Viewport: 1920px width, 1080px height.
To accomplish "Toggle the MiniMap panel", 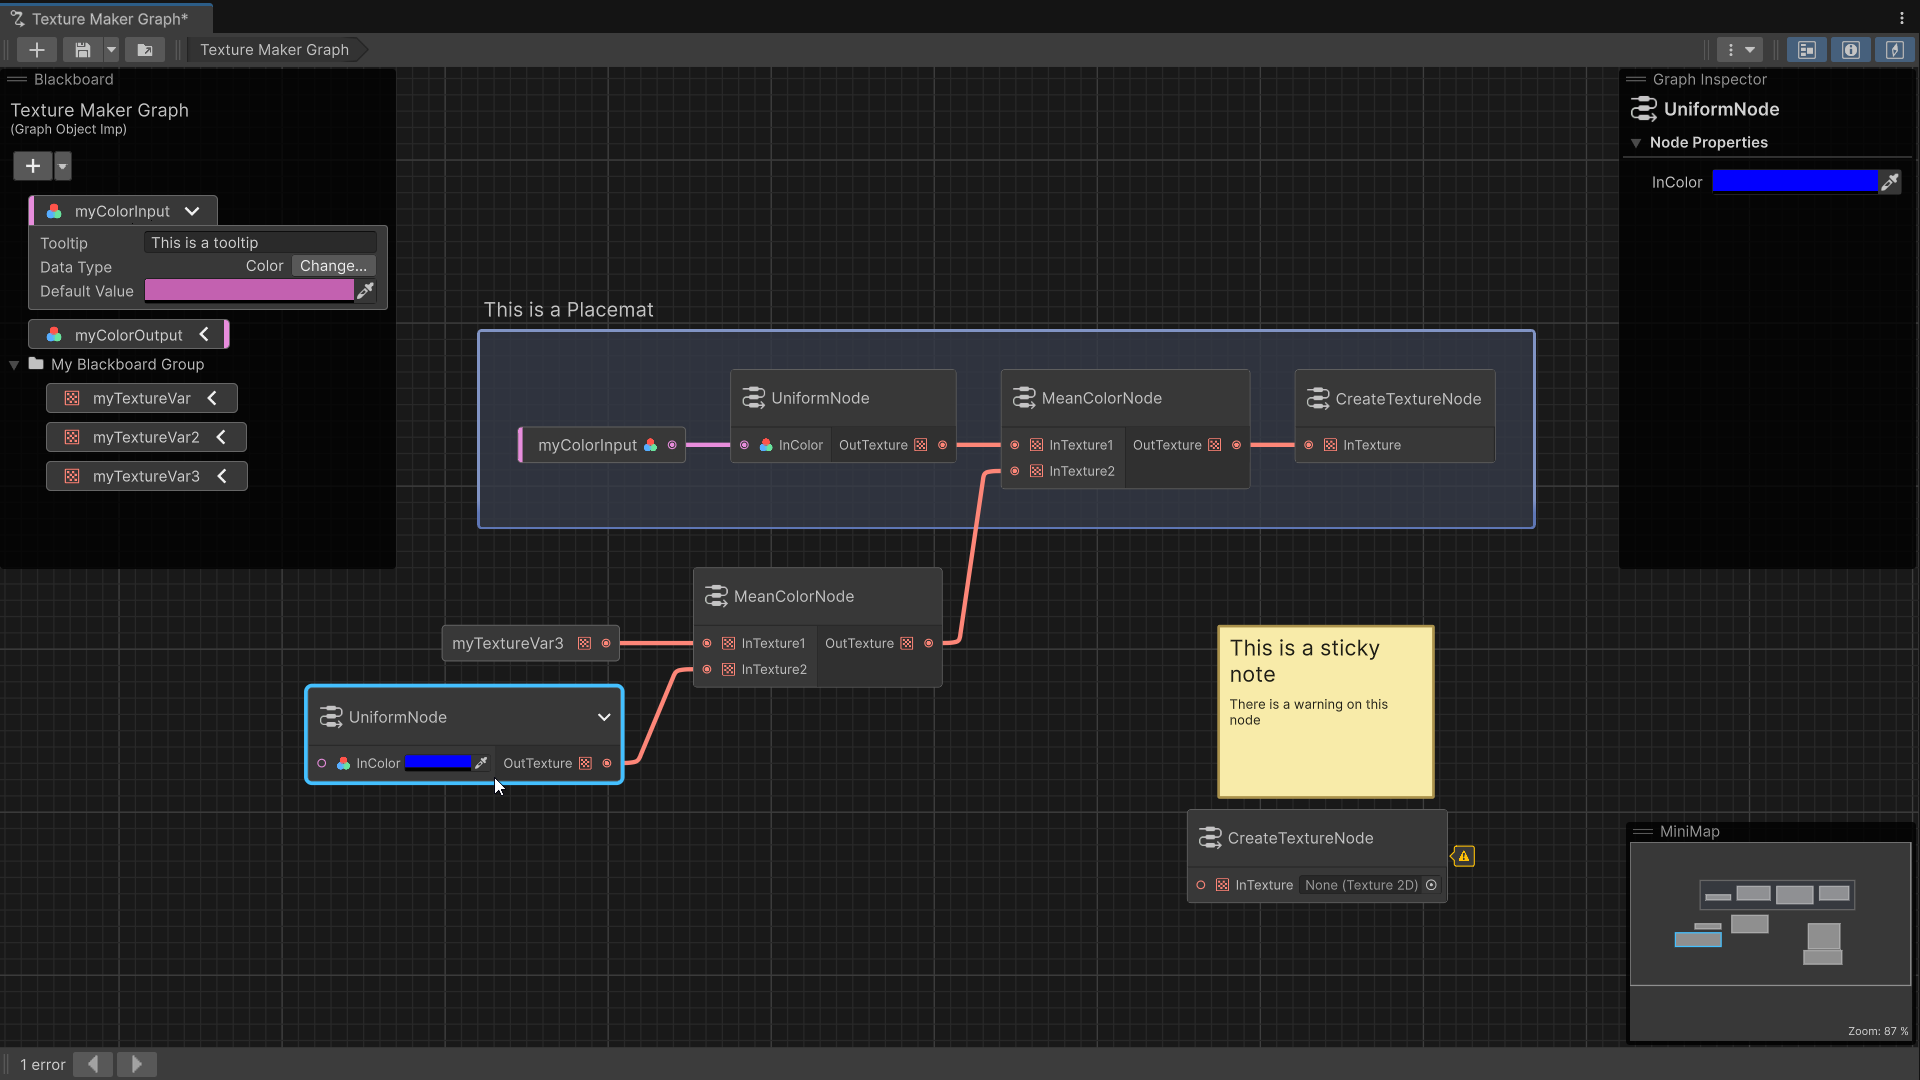I will coord(1895,49).
